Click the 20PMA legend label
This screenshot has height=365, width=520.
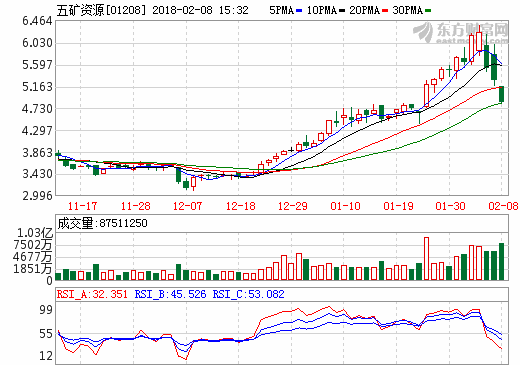tap(365, 10)
